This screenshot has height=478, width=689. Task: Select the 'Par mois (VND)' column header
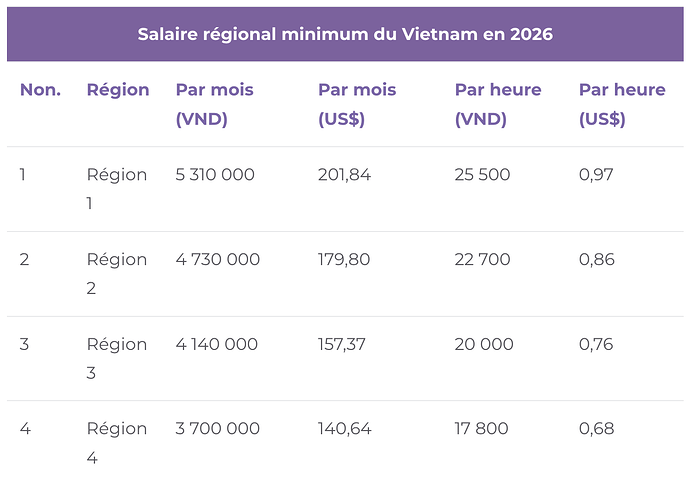(x=214, y=105)
